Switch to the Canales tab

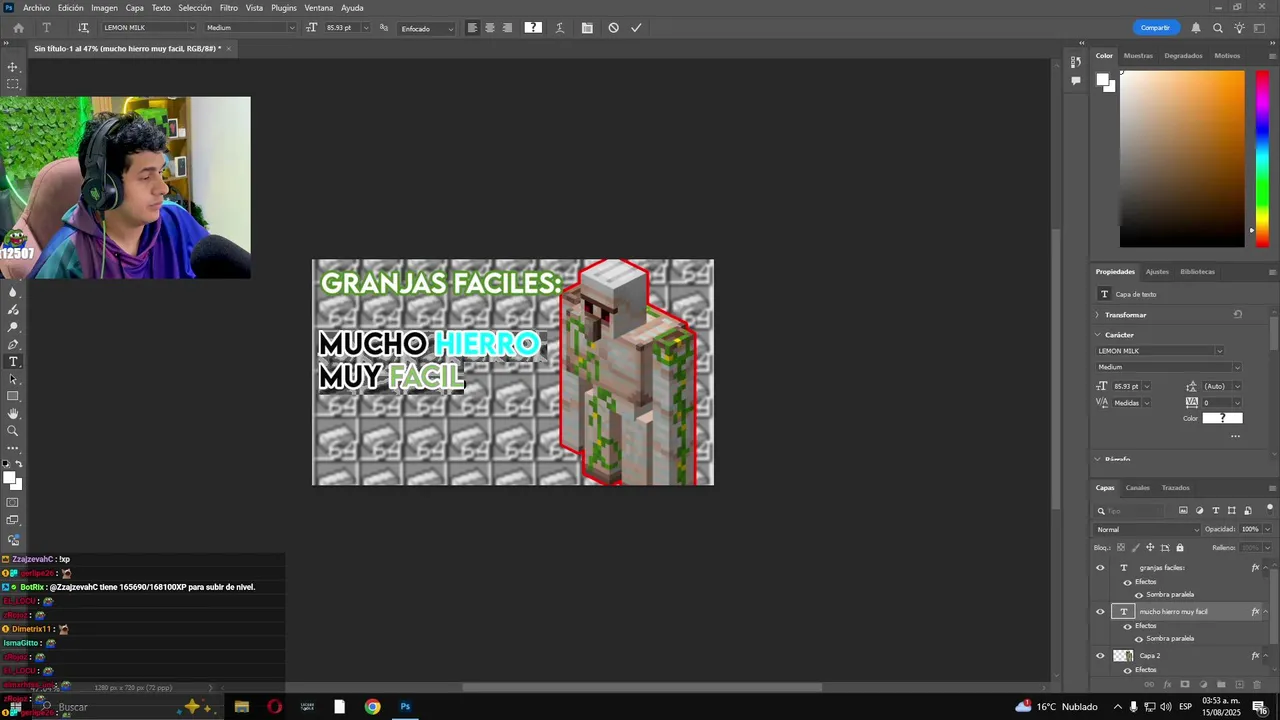1138,488
